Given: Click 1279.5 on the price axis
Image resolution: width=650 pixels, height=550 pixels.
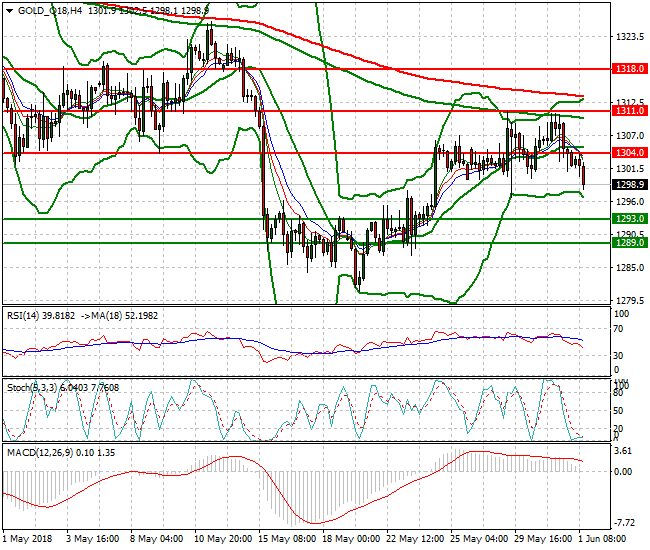Looking at the screenshot, I should pyautogui.click(x=625, y=300).
